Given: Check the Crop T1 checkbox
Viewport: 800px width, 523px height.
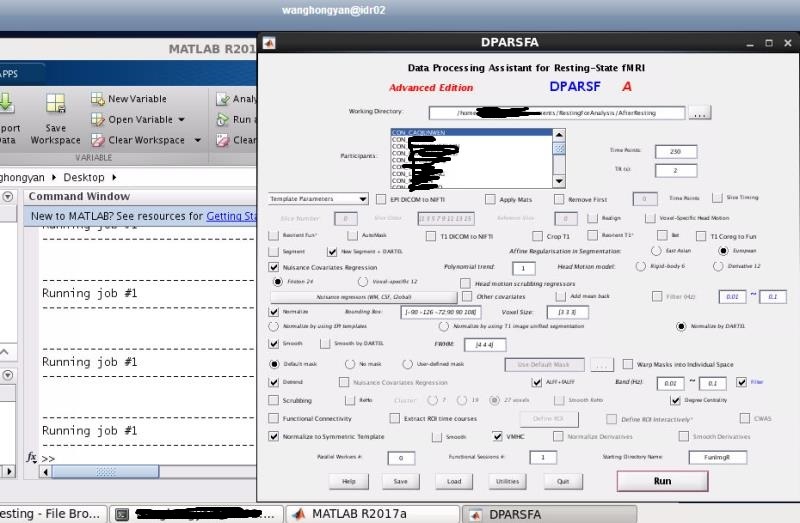Looking at the screenshot, I should 537,236.
